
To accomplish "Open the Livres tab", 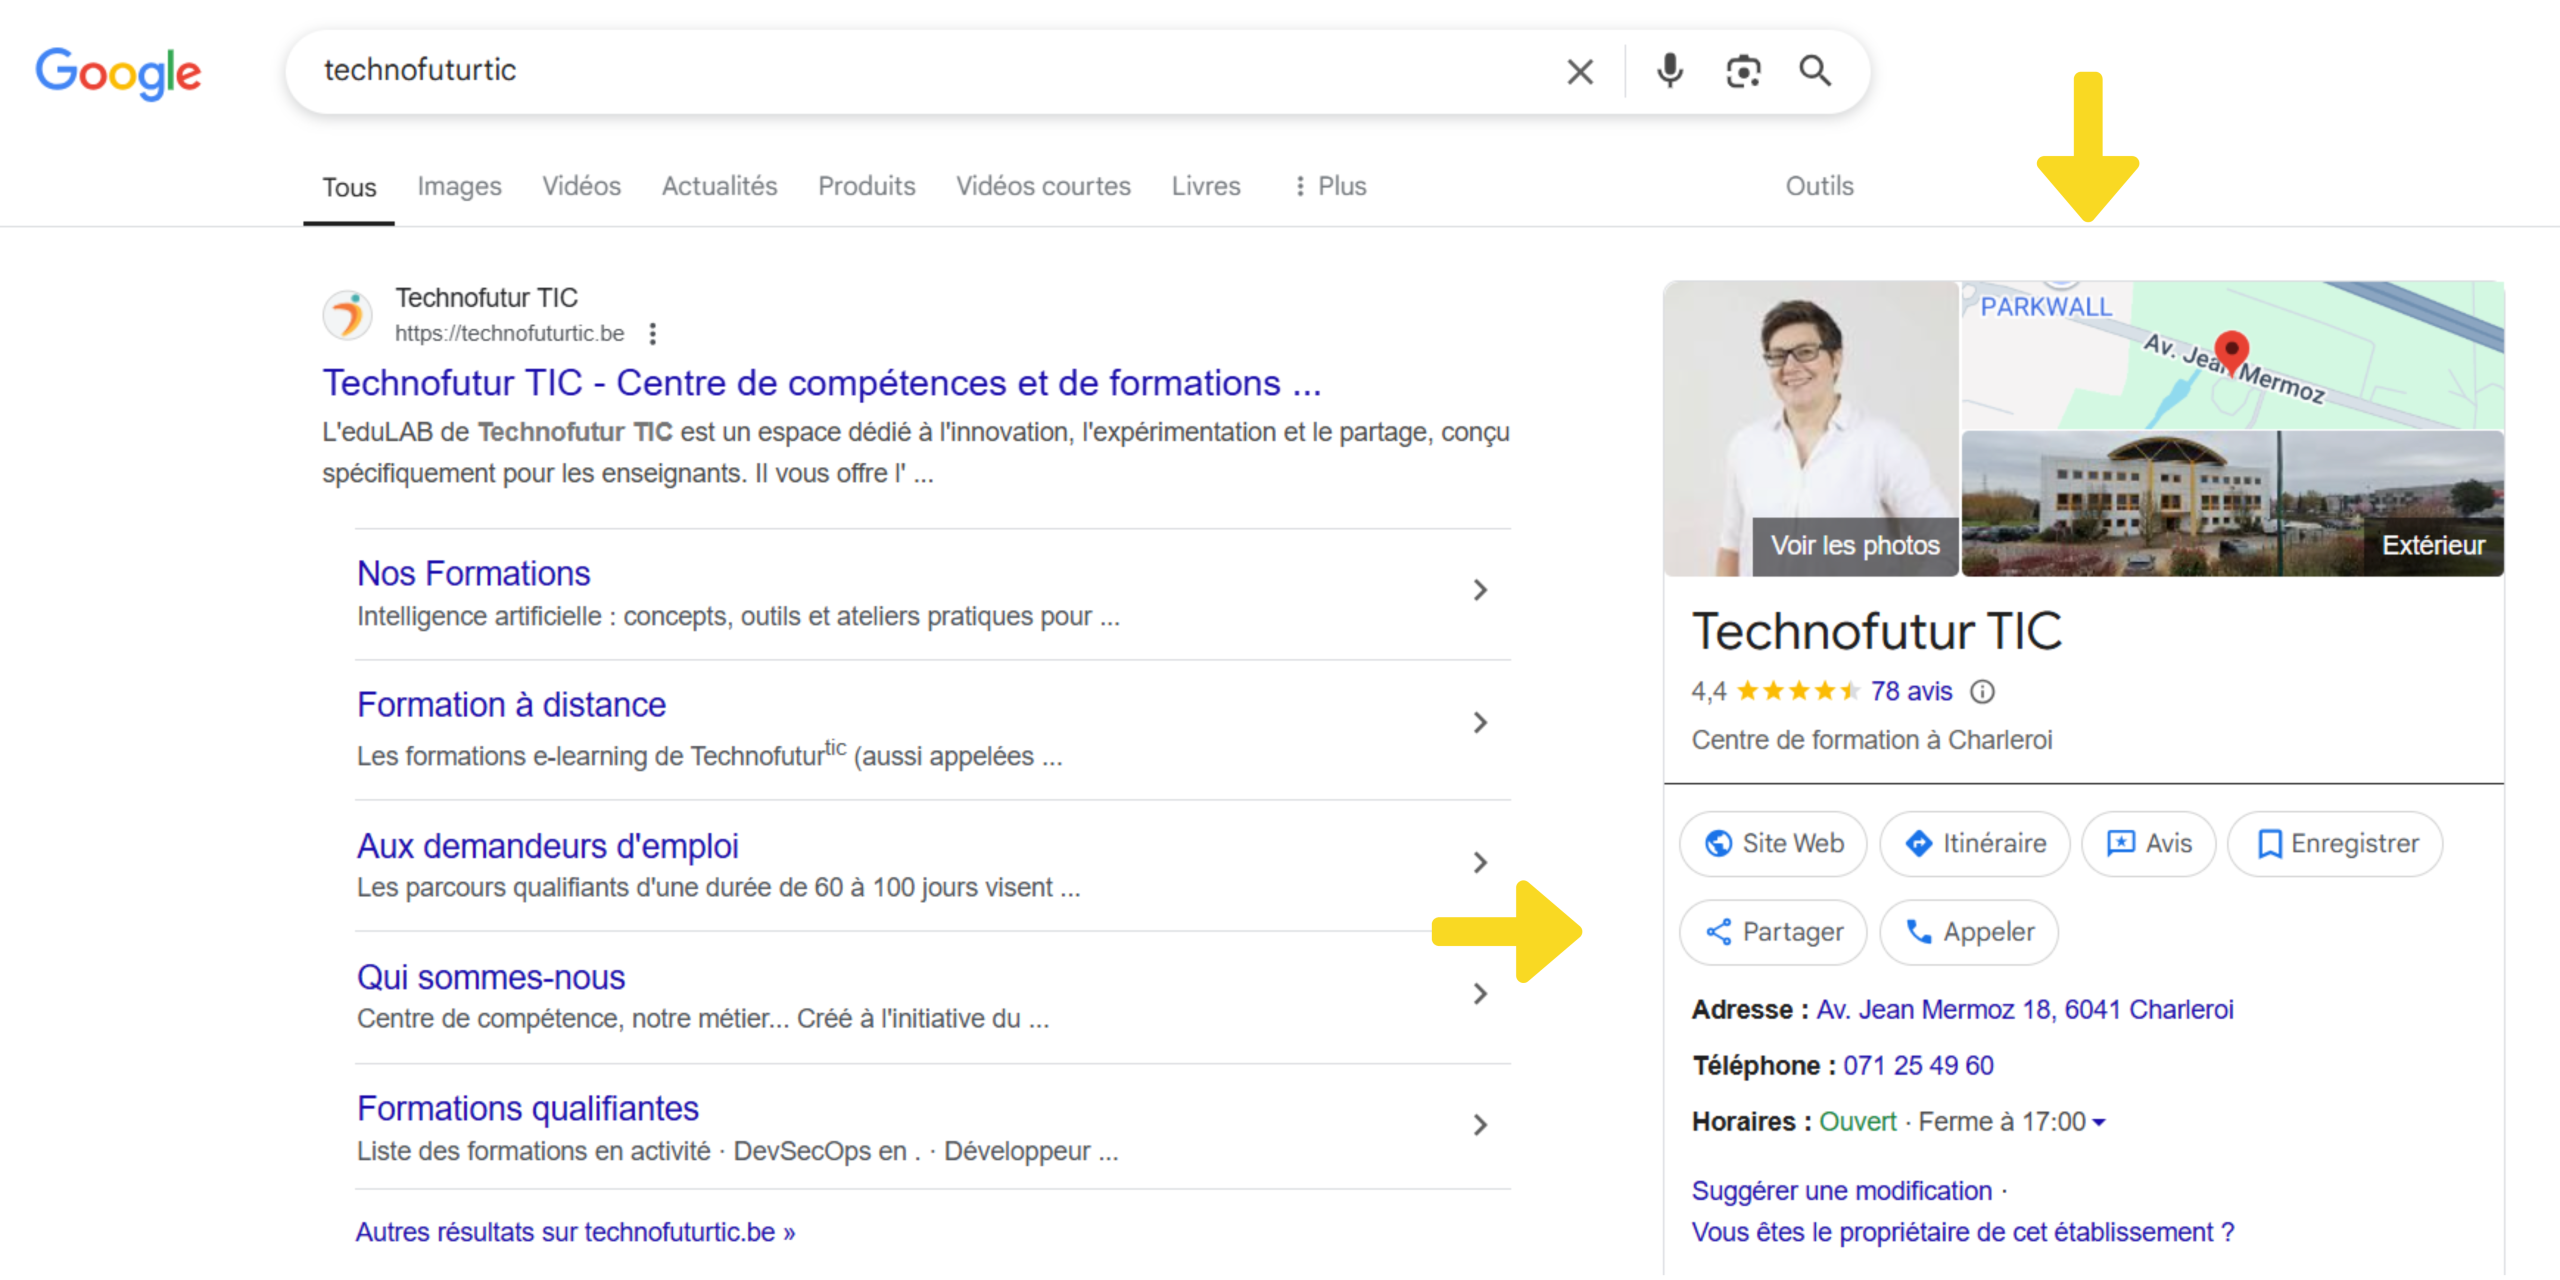I will pyautogui.click(x=1206, y=186).
